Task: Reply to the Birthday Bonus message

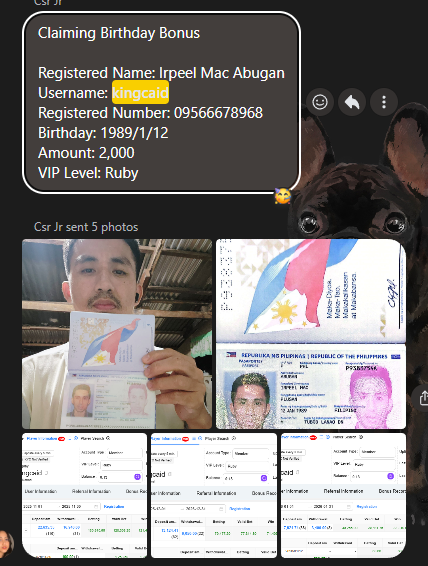Action: tap(352, 102)
